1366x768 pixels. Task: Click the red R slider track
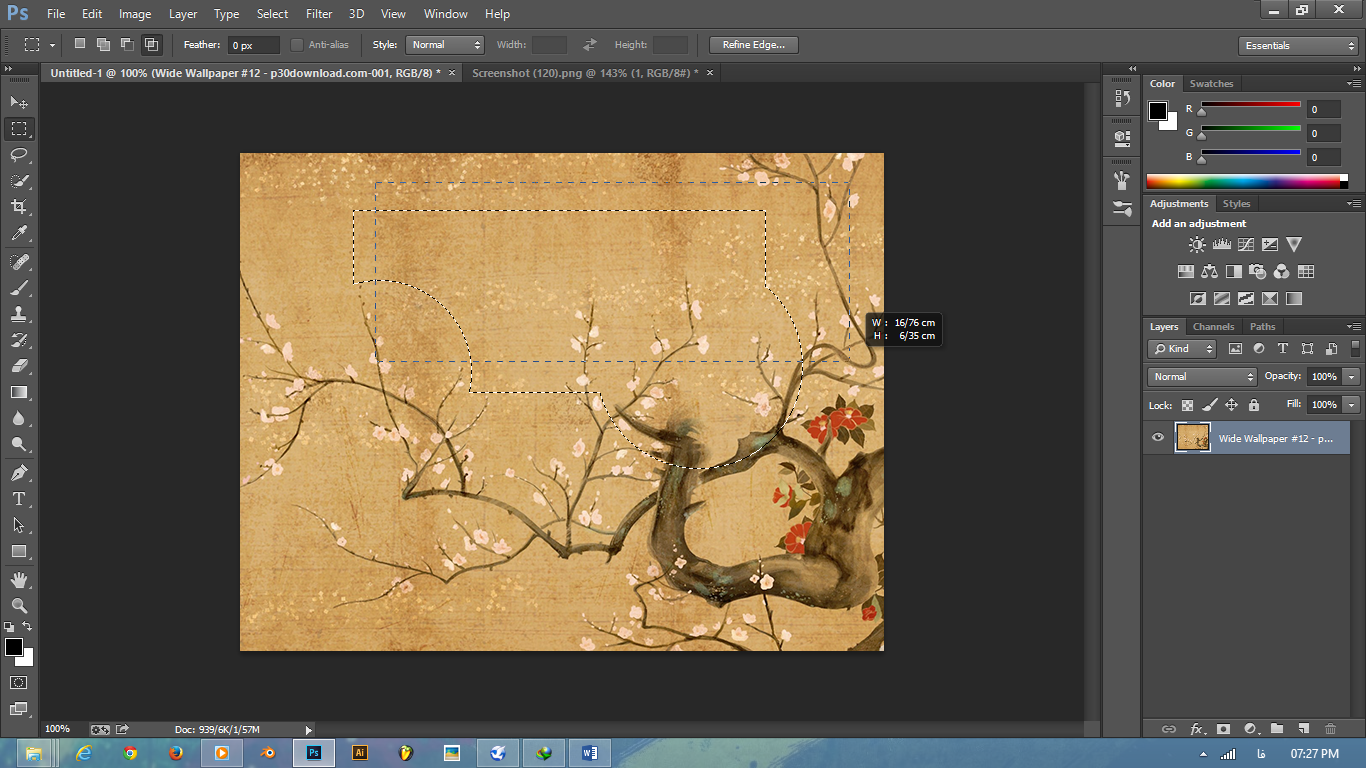(1250, 104)
